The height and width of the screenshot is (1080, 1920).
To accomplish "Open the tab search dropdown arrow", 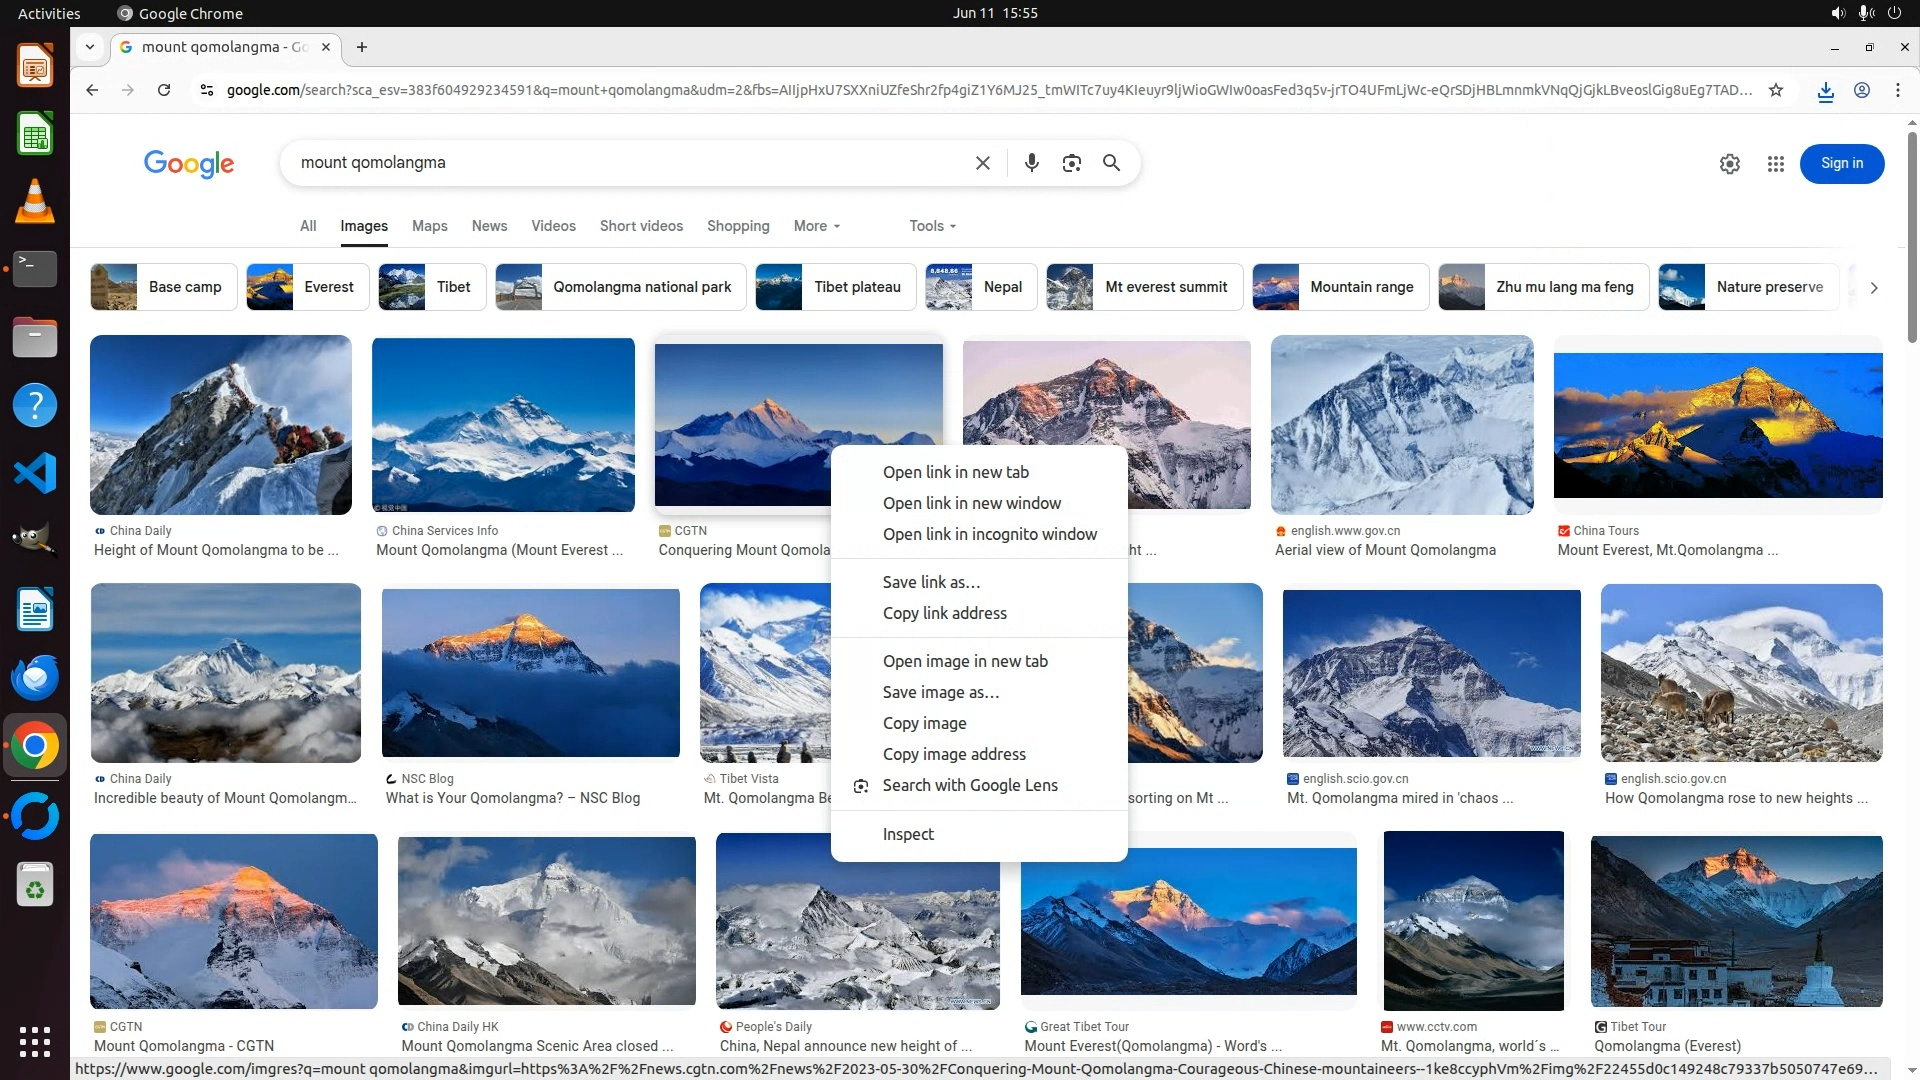I will [90, 47].
